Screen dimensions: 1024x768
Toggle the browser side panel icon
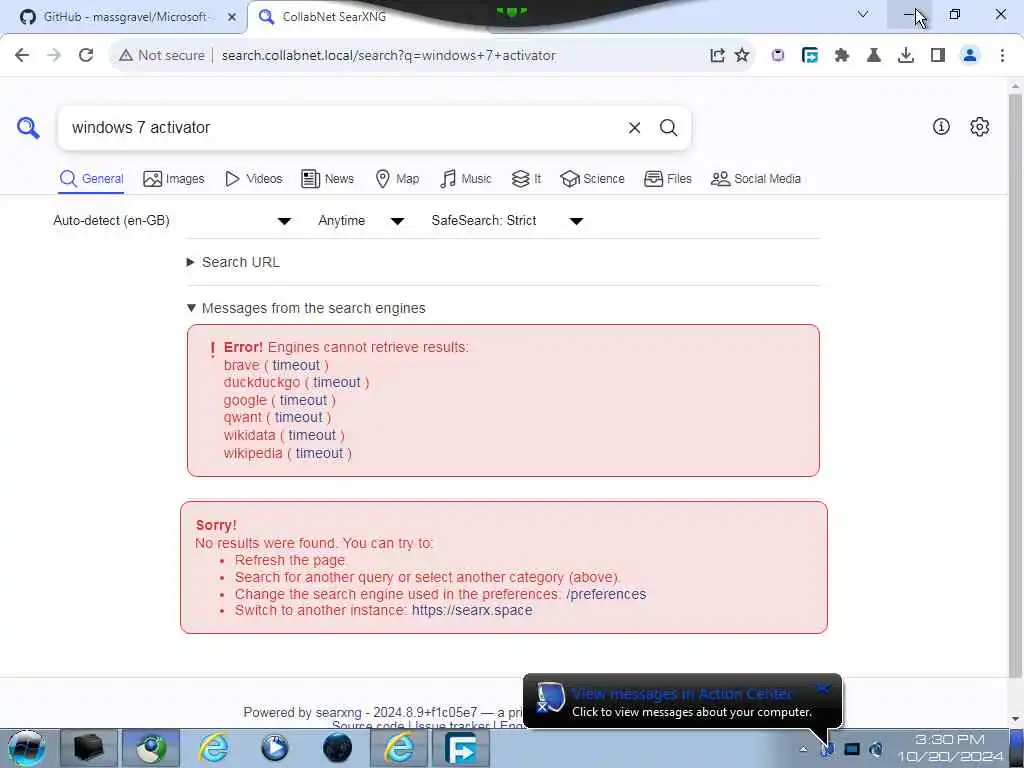tap(938, 56)
